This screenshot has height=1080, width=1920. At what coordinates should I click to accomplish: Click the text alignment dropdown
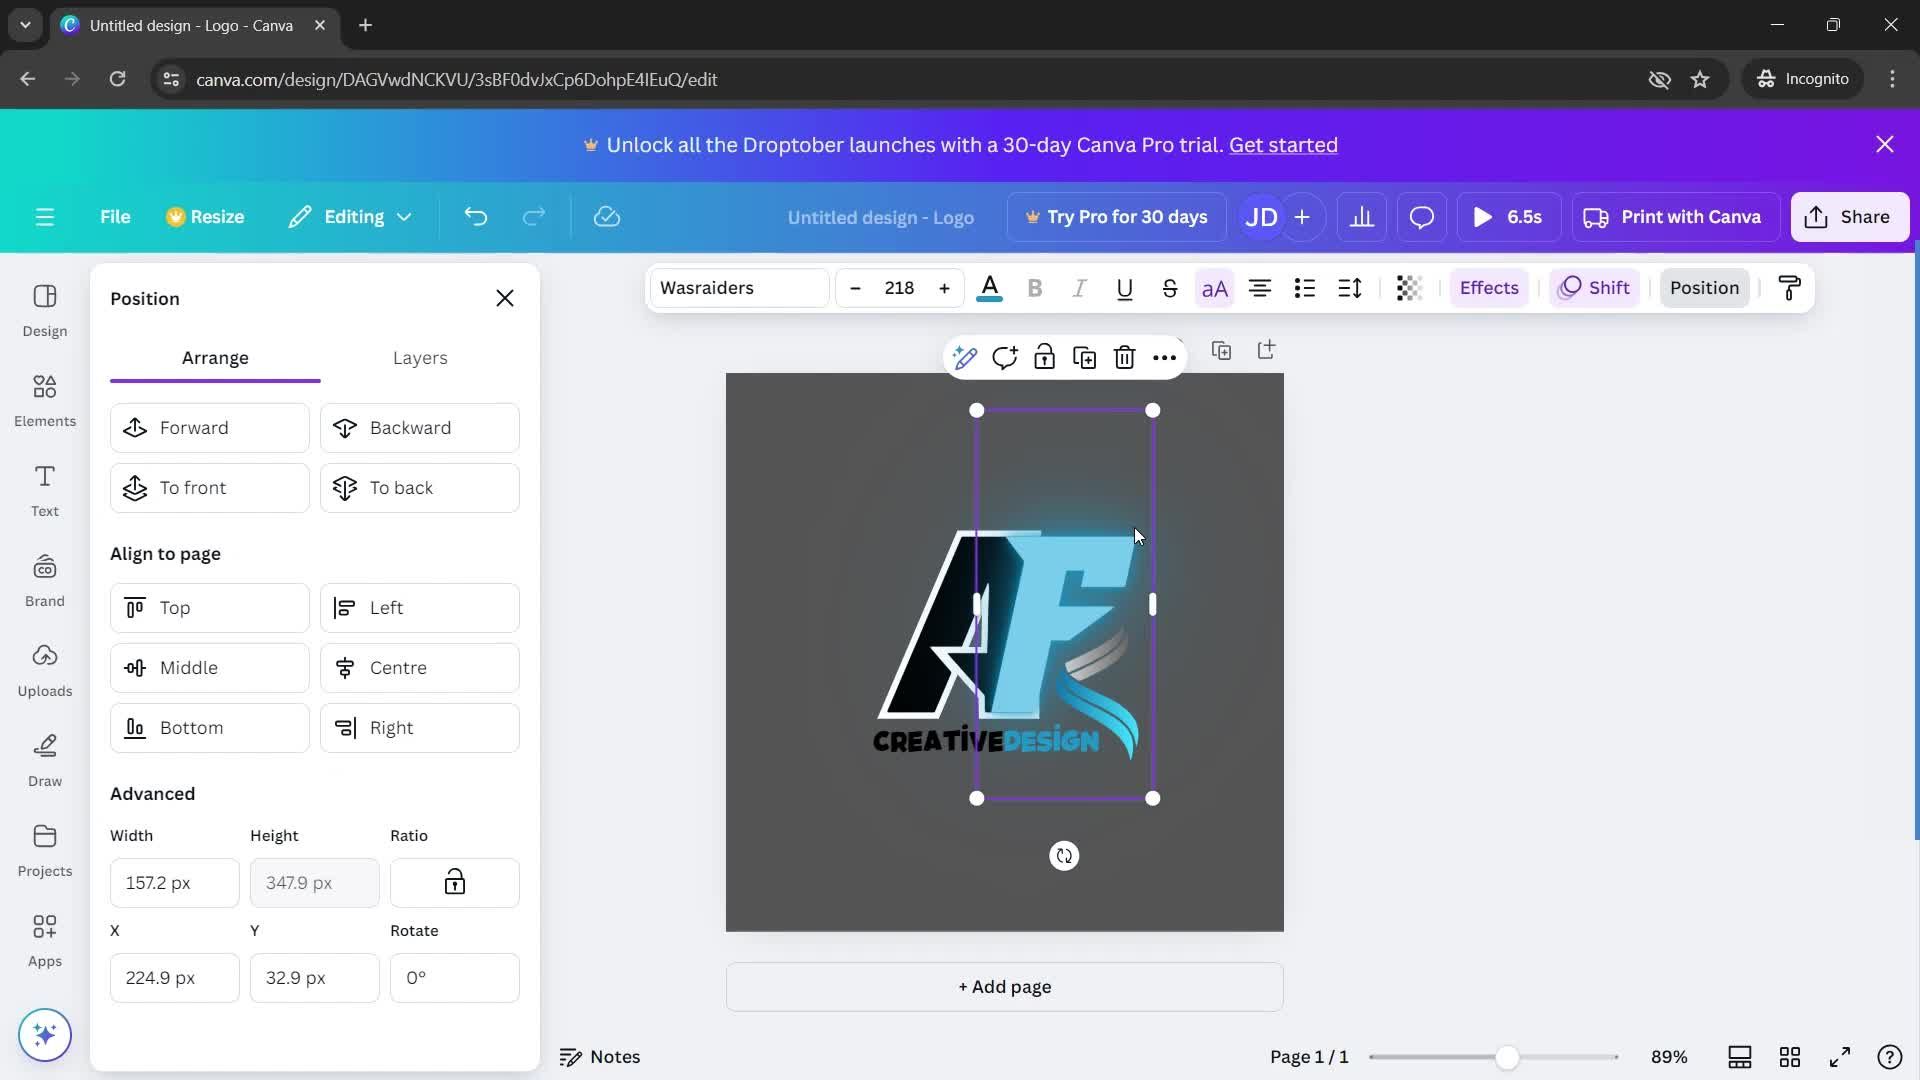tap(1259, 287)
